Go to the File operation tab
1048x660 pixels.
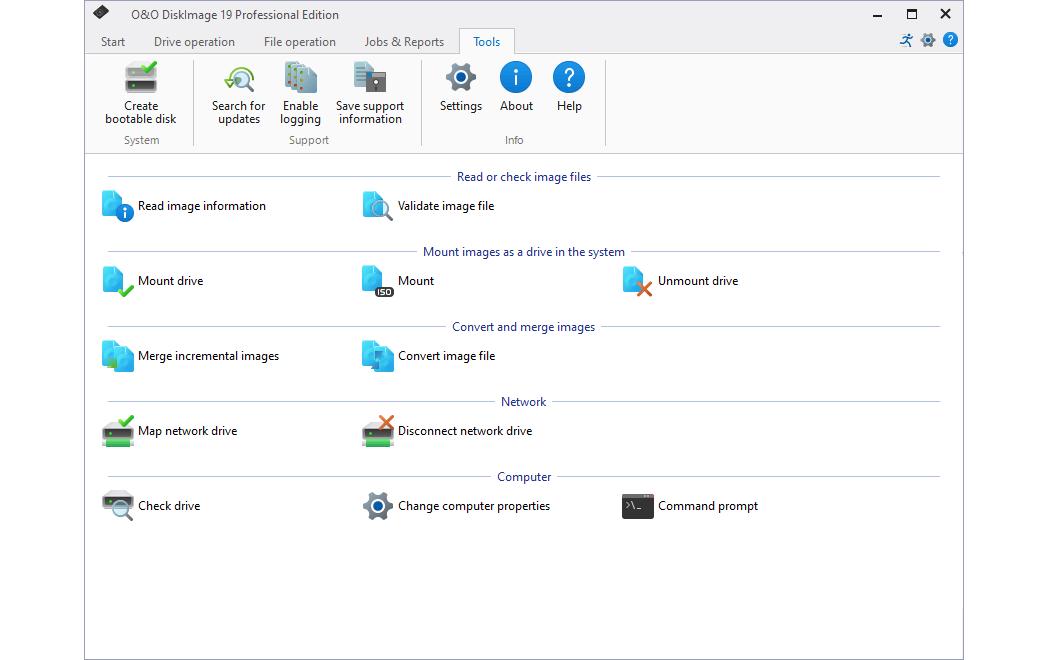tap(299, 41)
